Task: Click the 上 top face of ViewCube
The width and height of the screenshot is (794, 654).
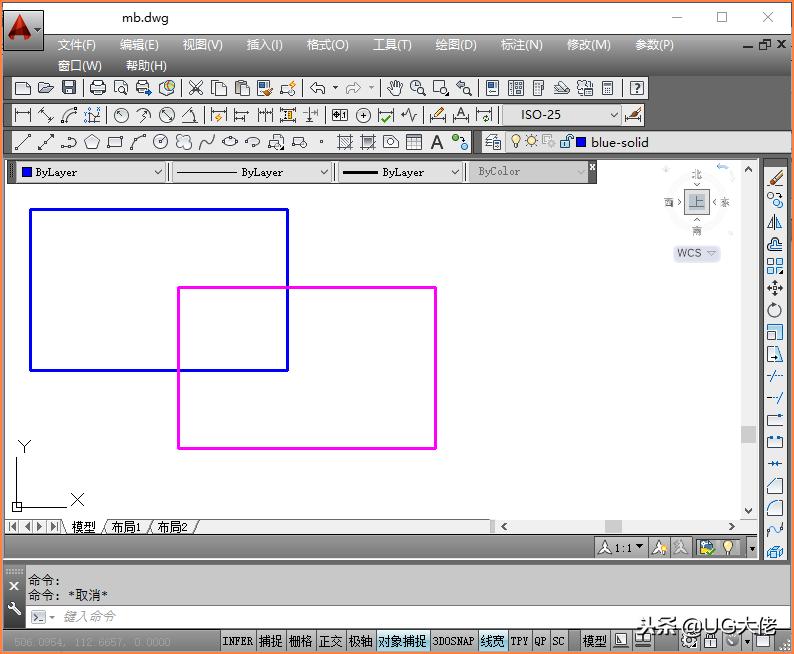Action: 697,202
